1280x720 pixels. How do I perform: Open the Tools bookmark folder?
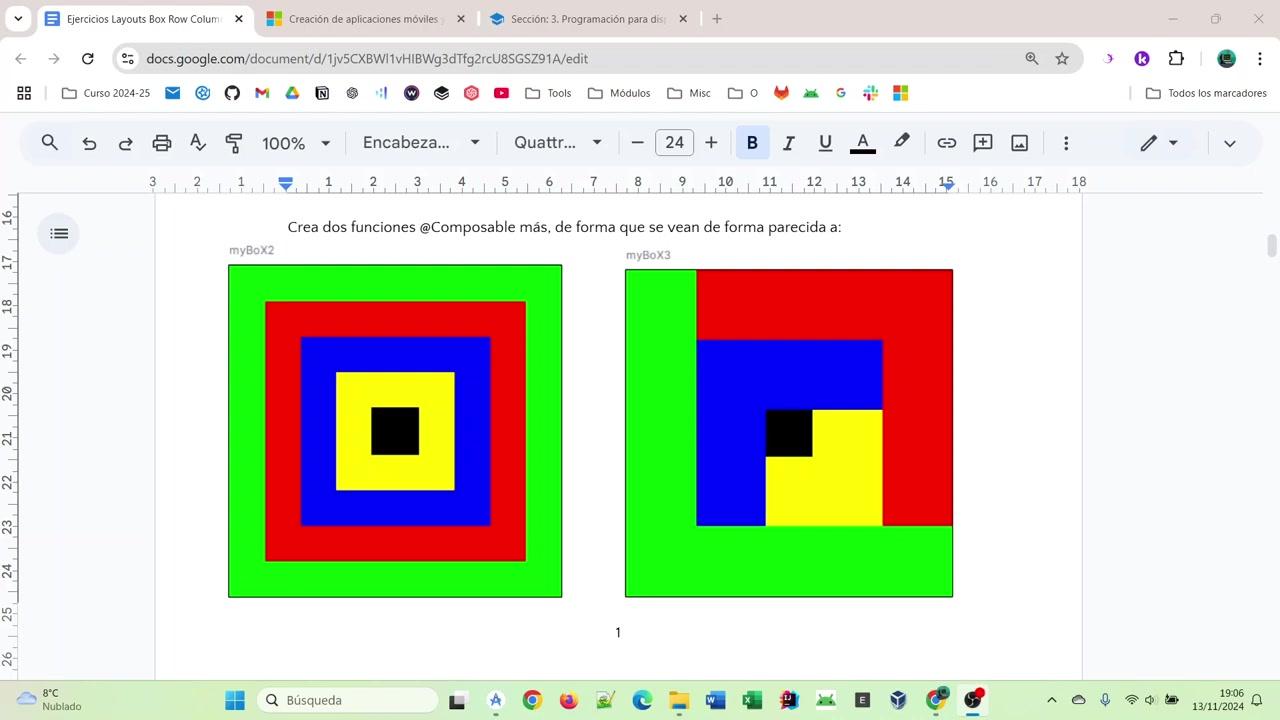coord(548,93)
